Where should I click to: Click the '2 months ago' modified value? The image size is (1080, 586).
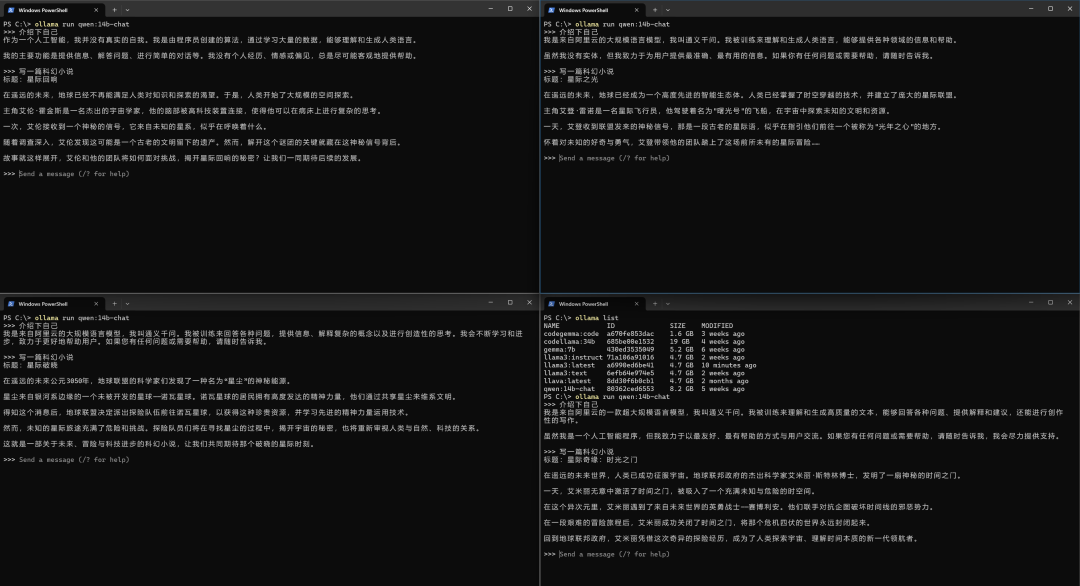pos(725,381)
